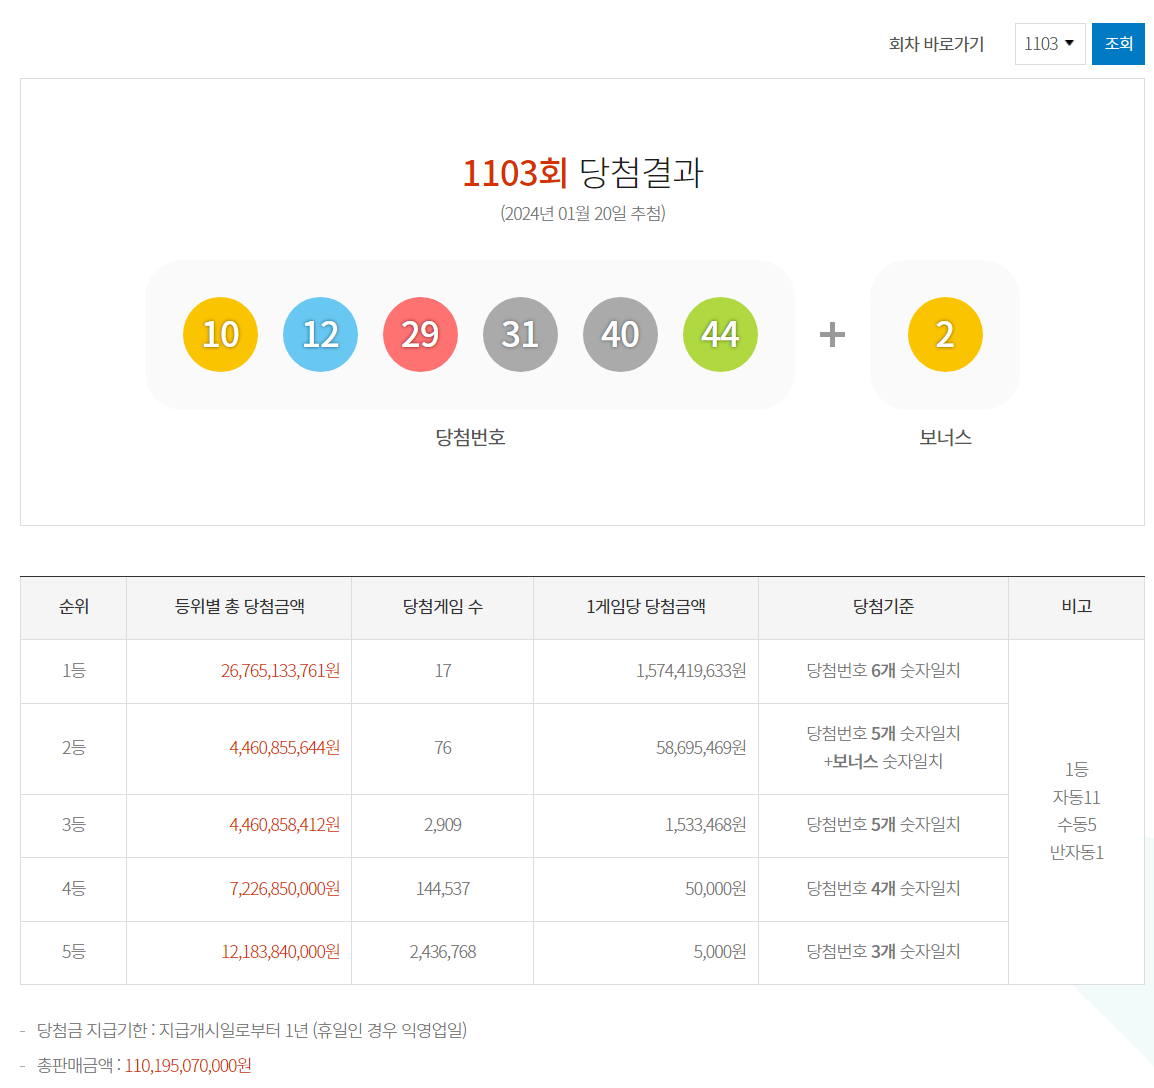Click per-game prize 1,533,468원

click(x=706, y=825)
